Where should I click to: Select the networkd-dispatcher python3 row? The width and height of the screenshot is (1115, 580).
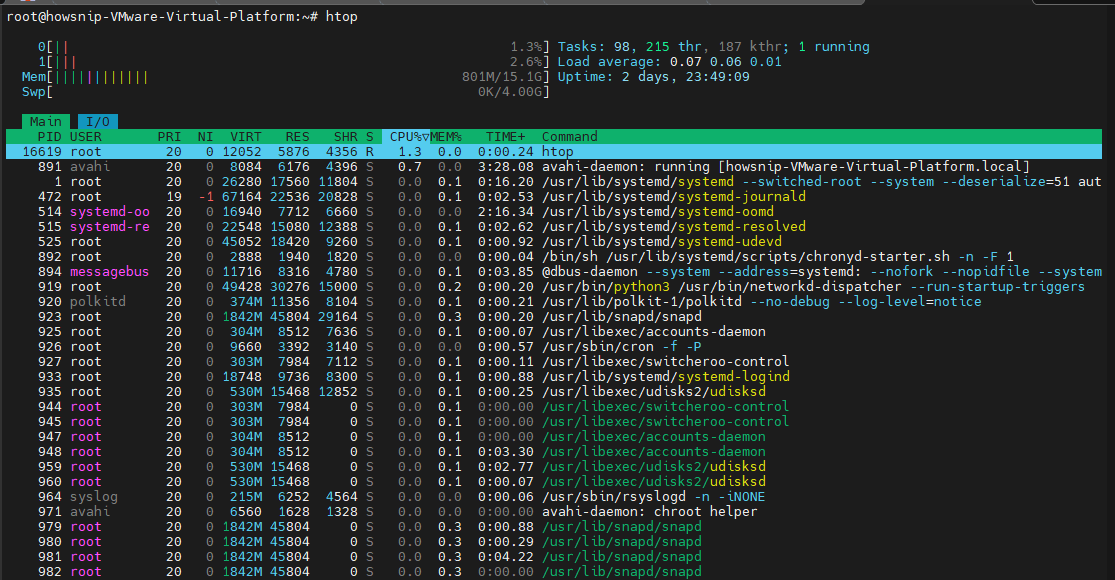554,286
